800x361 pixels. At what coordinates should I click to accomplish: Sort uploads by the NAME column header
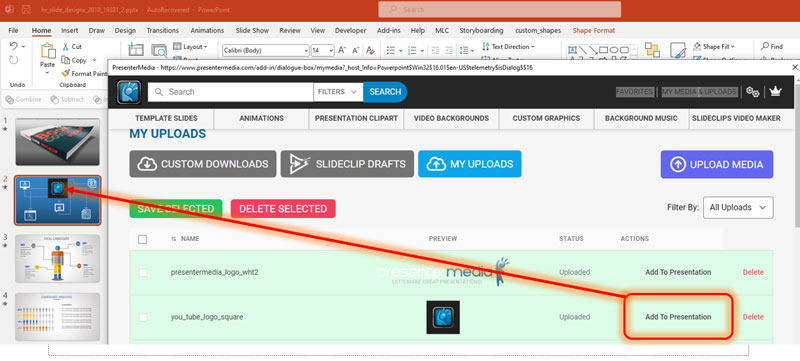click(x=185, y=239)
